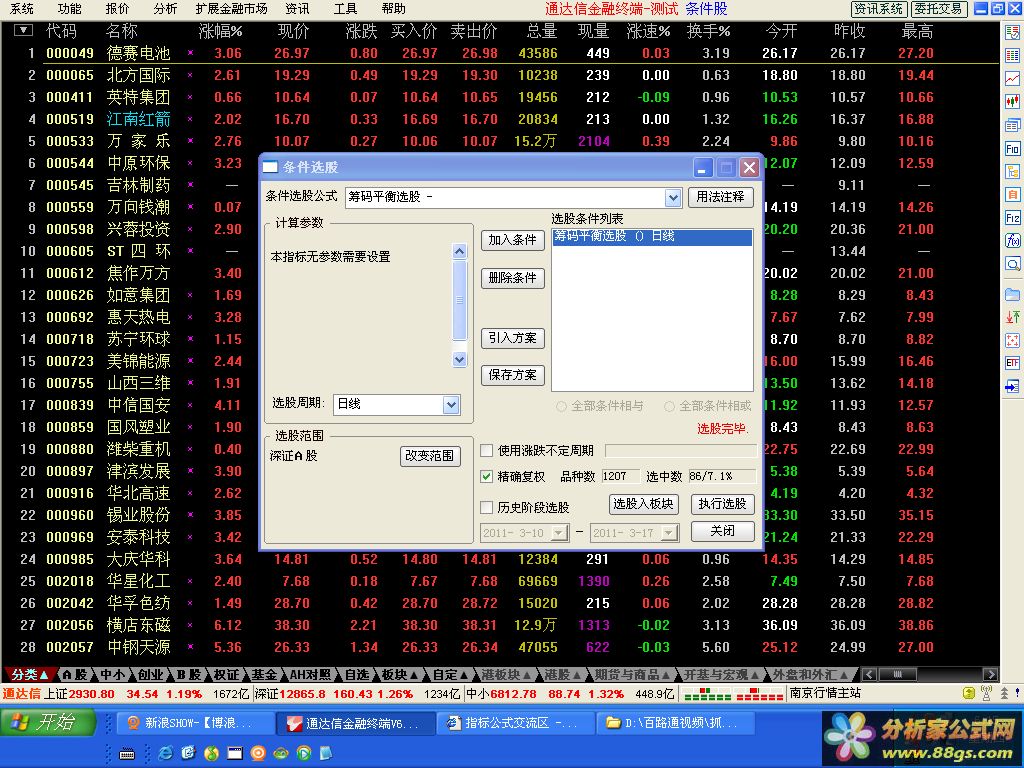Switch to 指标公式交流区 taskbar window

515,723
